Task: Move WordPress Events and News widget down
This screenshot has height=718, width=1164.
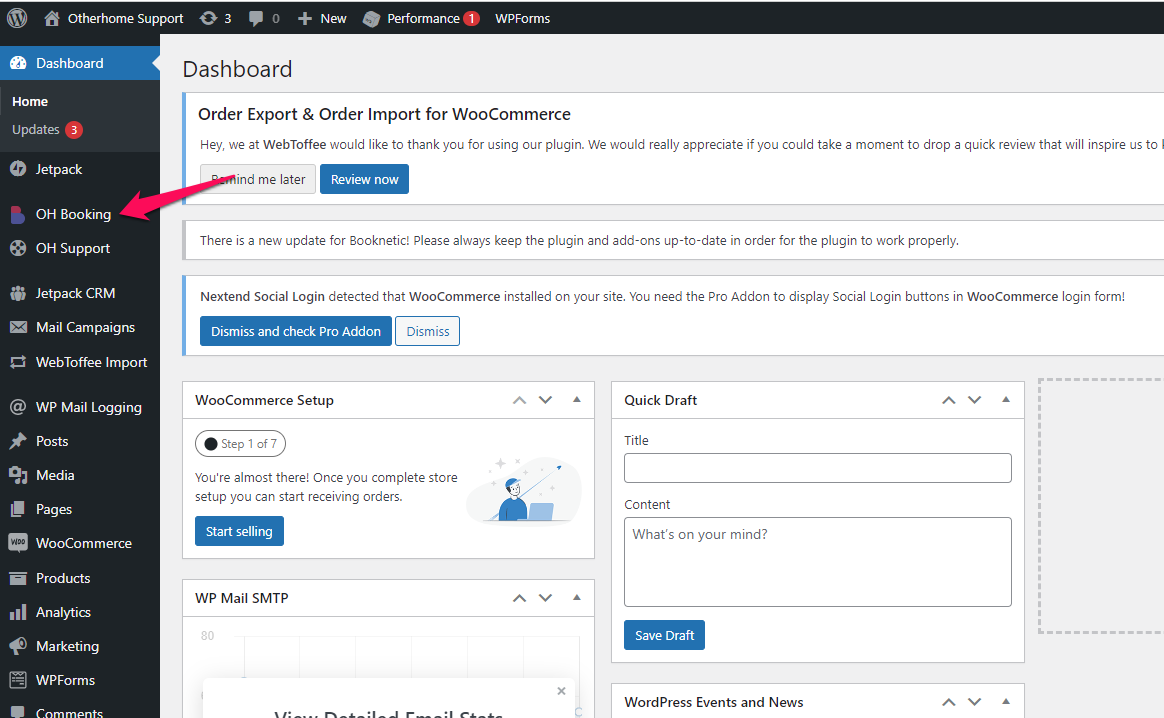Action: click(x=975, y=702)
